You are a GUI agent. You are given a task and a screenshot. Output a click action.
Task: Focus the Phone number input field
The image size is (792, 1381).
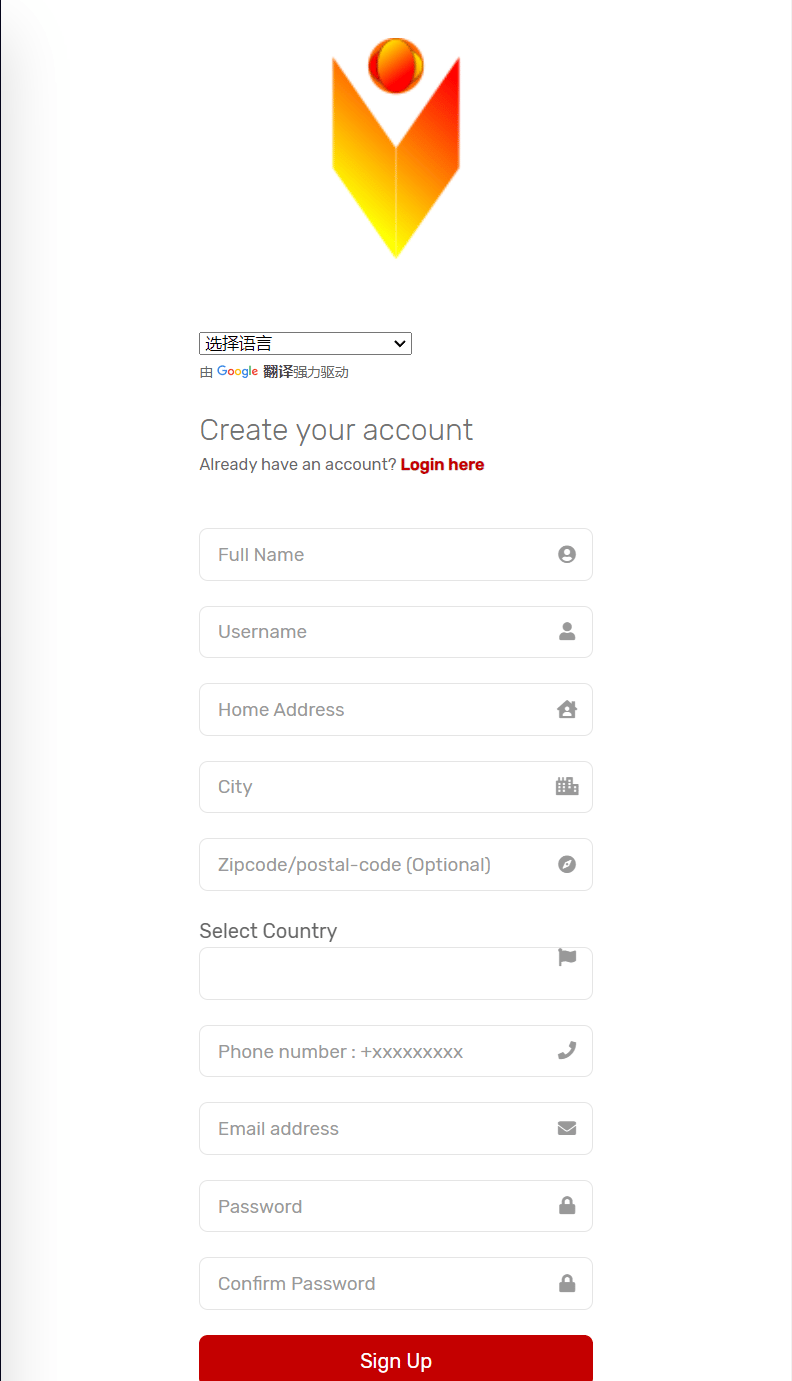396,1051
